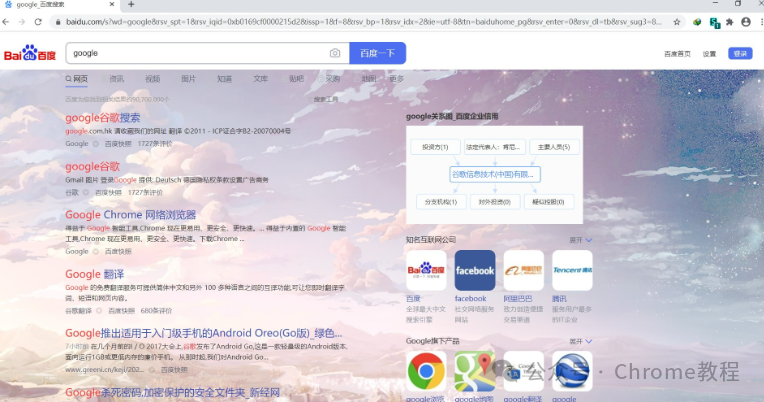Open the Google Earth product icon

572,371
